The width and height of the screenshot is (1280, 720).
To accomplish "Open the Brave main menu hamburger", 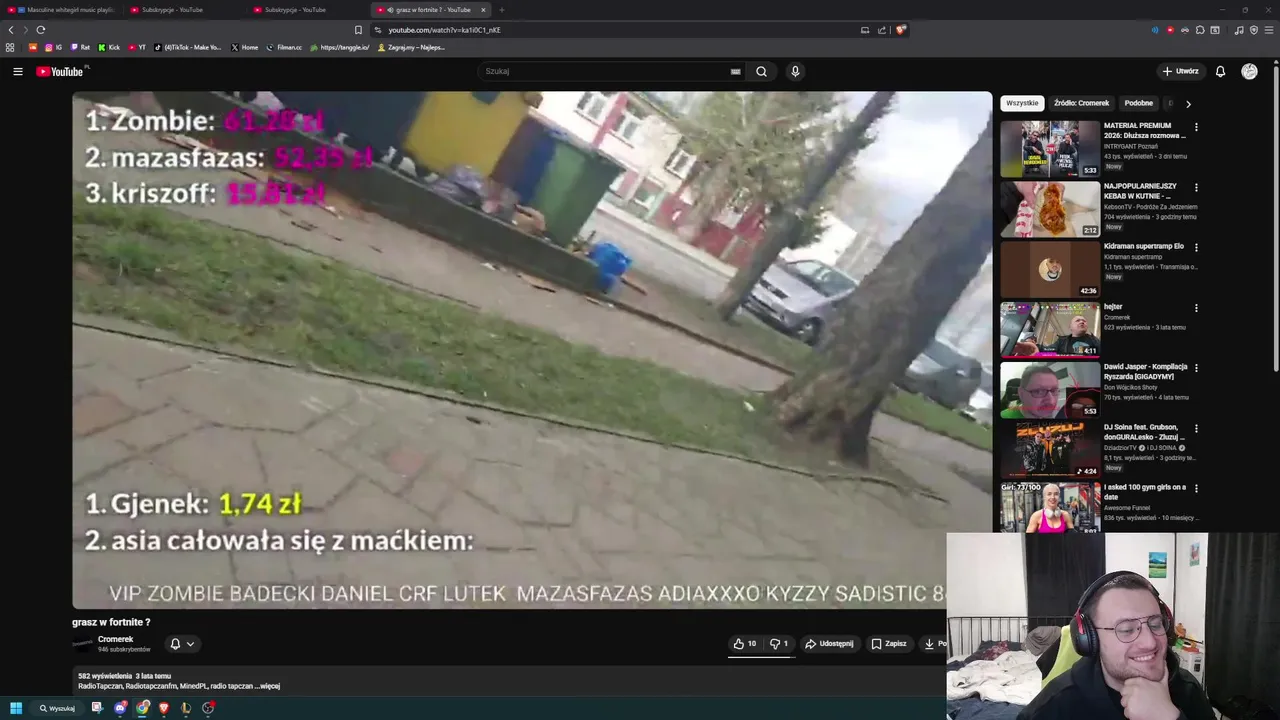I will tap(1268, 30).
